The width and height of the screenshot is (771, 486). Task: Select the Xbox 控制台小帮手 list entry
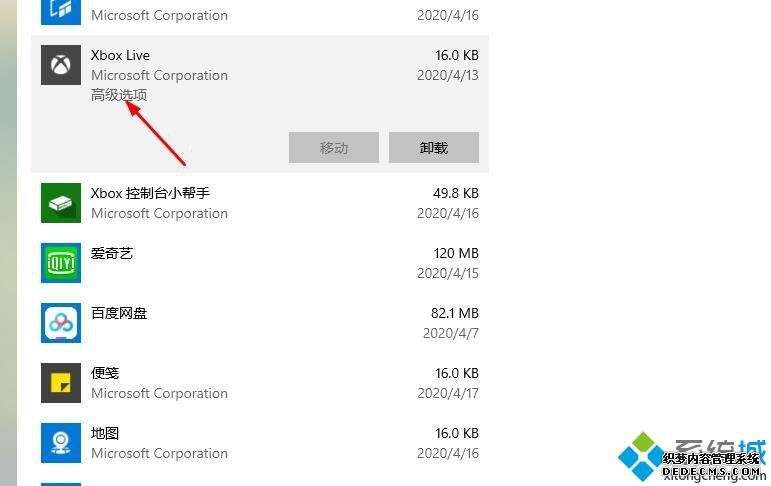click(150, 193)
